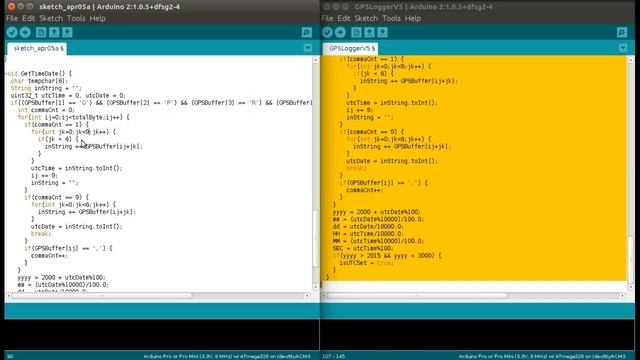Click 'HH = utcTime/10000.0;' line in right editor
Screen dimensions: 640x360
pyautogui.click(x=368, y=234)
